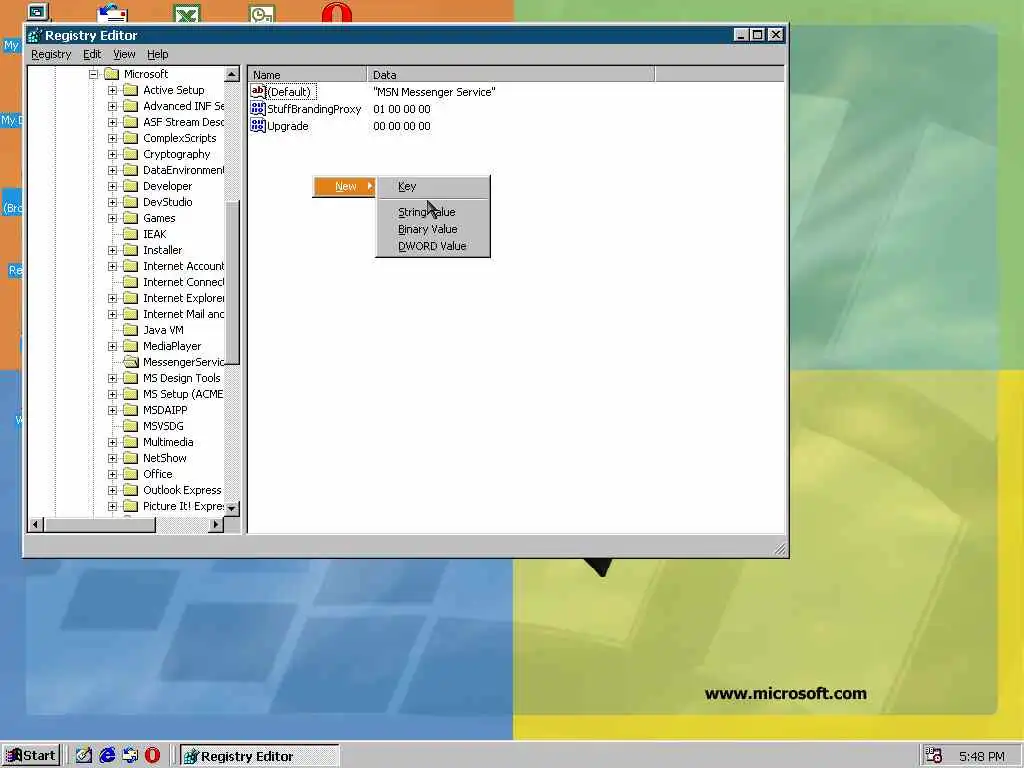Open the Help menu
This screenshot has height=768, width=1024.
point(157,54)
